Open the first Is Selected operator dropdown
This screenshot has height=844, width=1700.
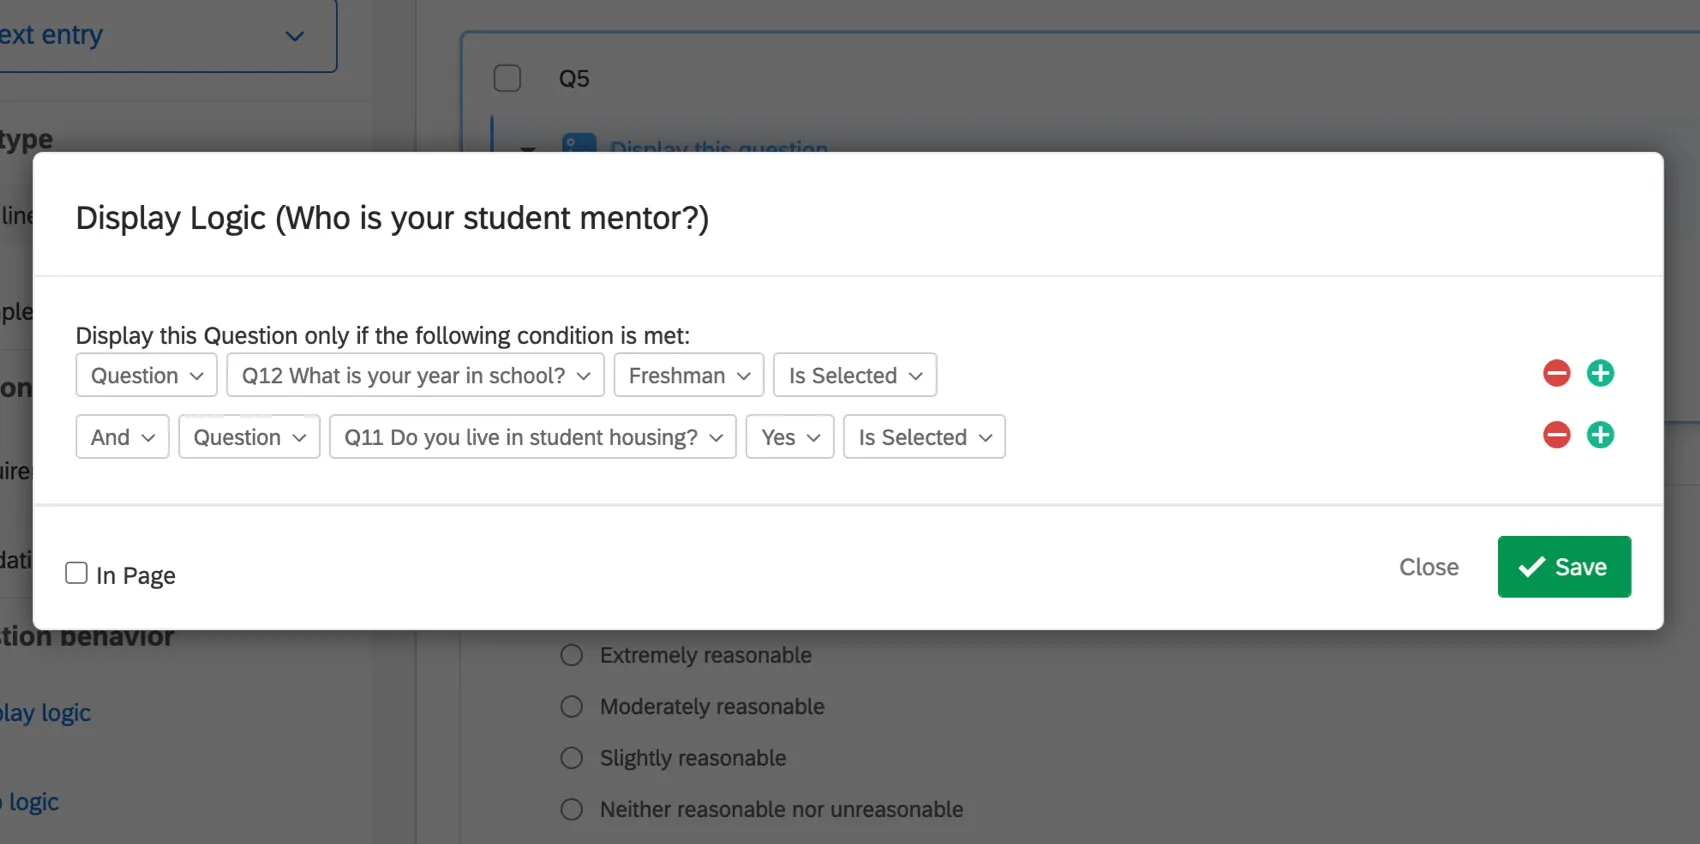pos(854,375)
